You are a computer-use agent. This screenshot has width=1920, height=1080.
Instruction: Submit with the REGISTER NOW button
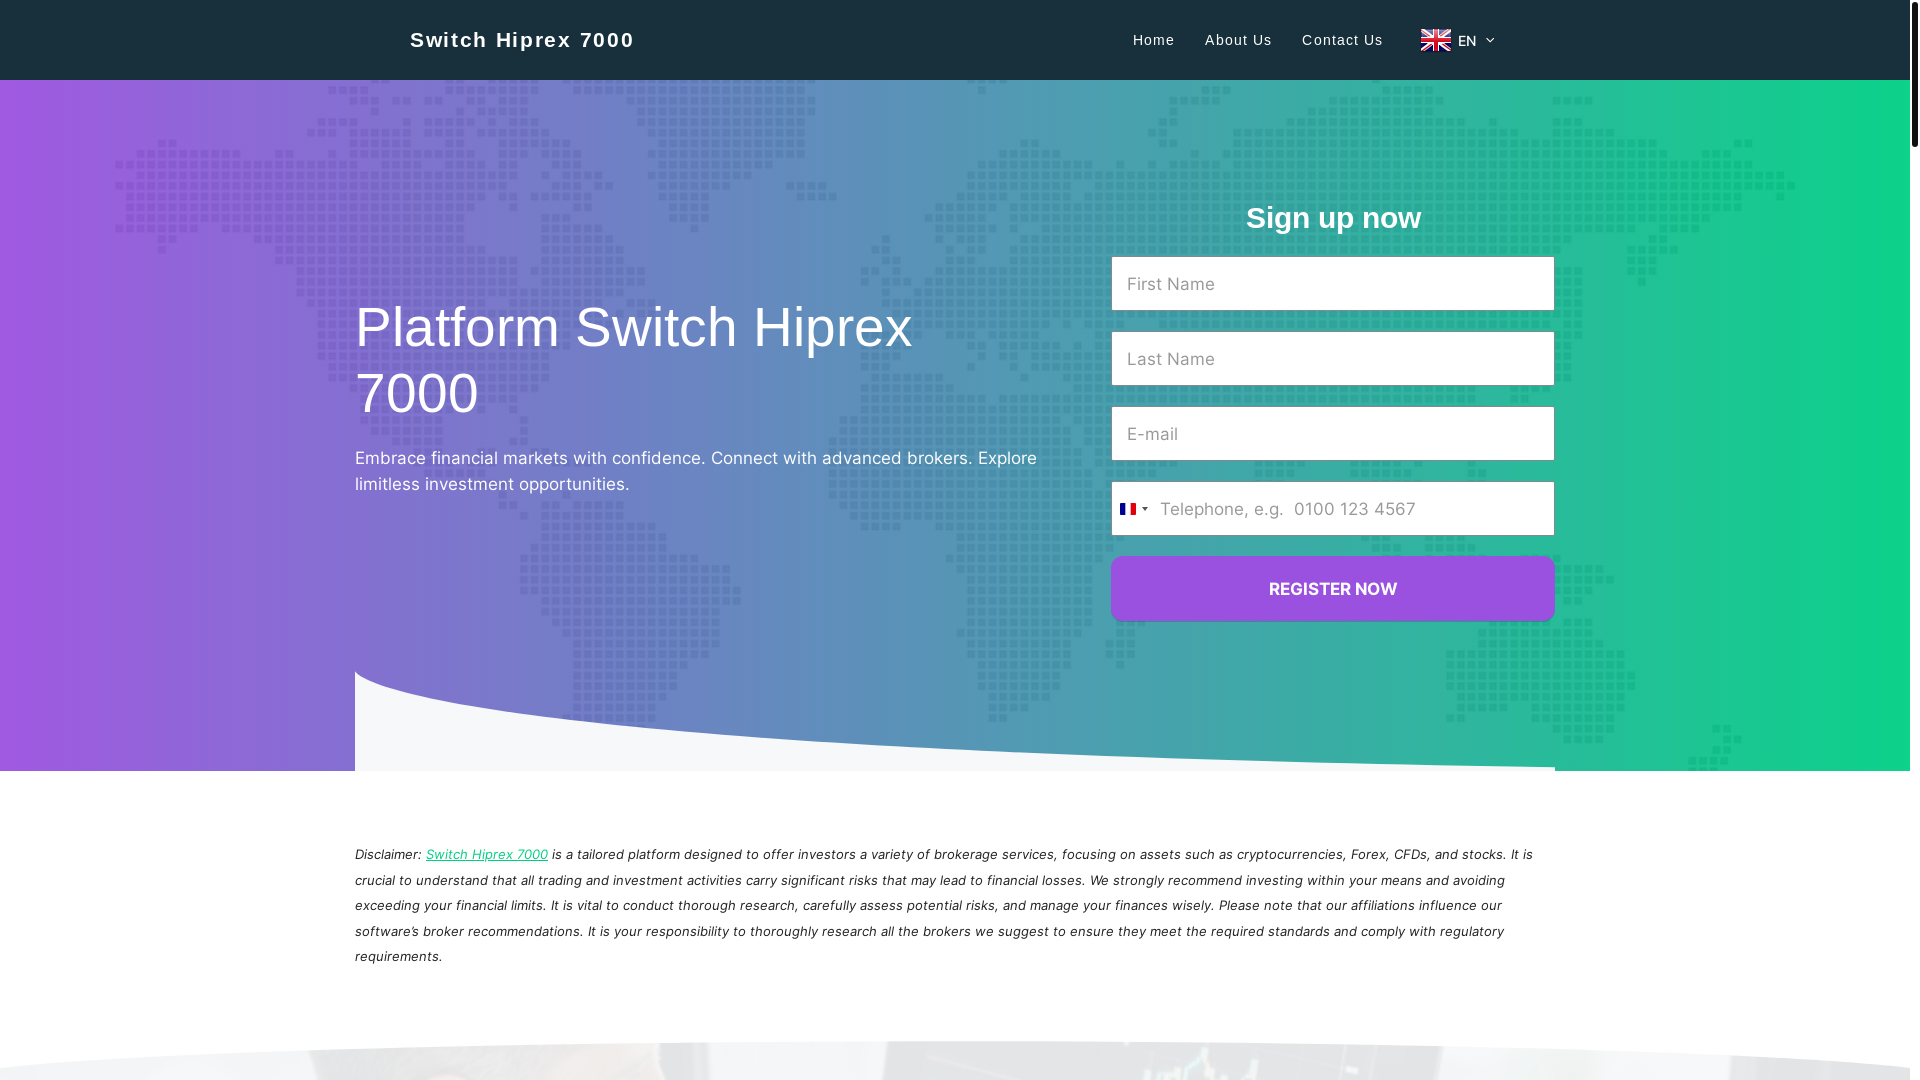click(1332, 589)
